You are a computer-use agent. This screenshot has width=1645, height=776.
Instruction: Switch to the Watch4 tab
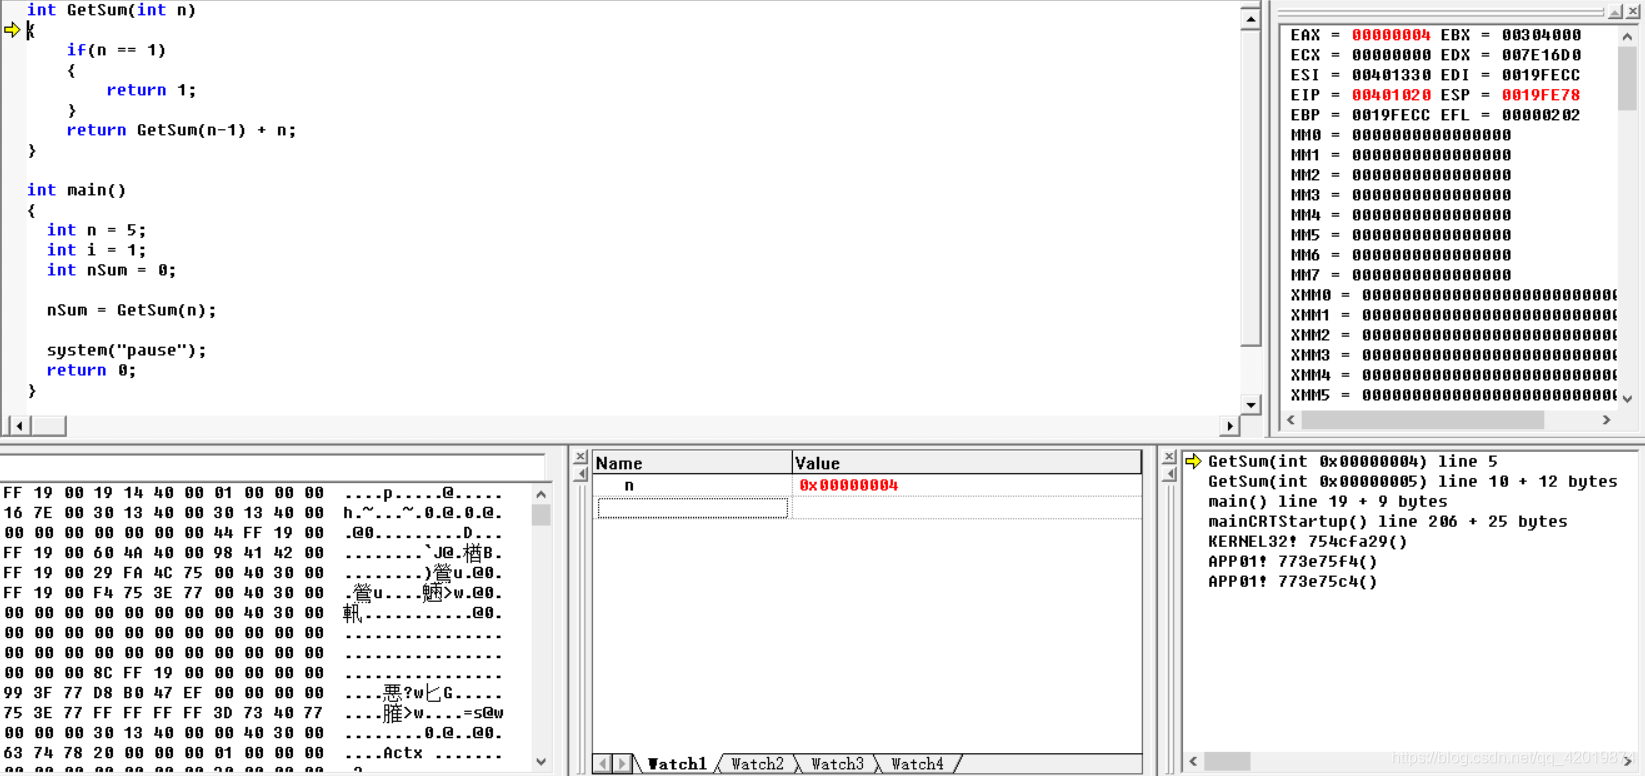(x=917, y=764)
